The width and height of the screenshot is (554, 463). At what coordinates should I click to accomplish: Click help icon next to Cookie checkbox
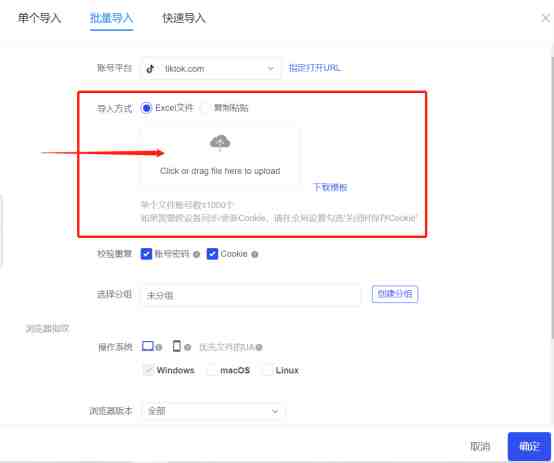[x=255, y=254]
